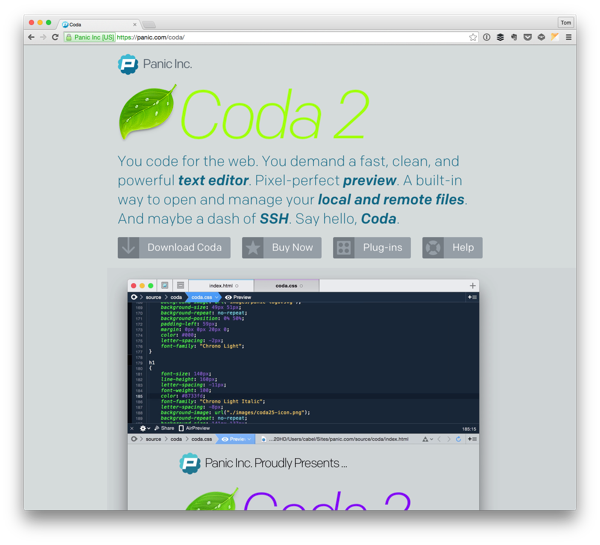
Task: Open the Tom profile switcher
Action: click(x=566, y=22)
